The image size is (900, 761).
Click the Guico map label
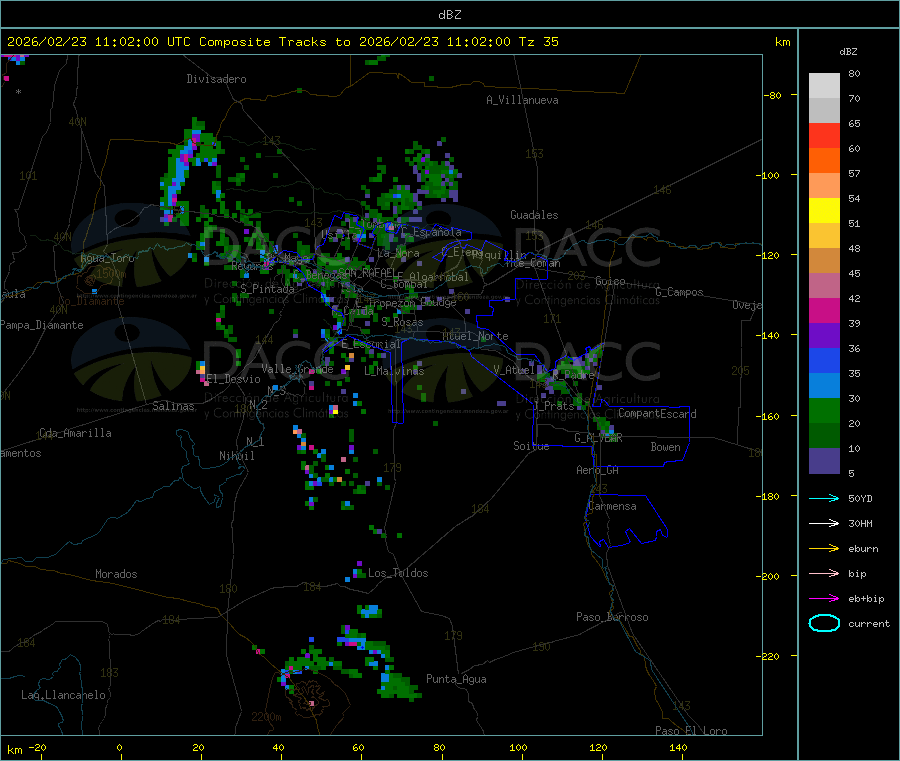610,281
